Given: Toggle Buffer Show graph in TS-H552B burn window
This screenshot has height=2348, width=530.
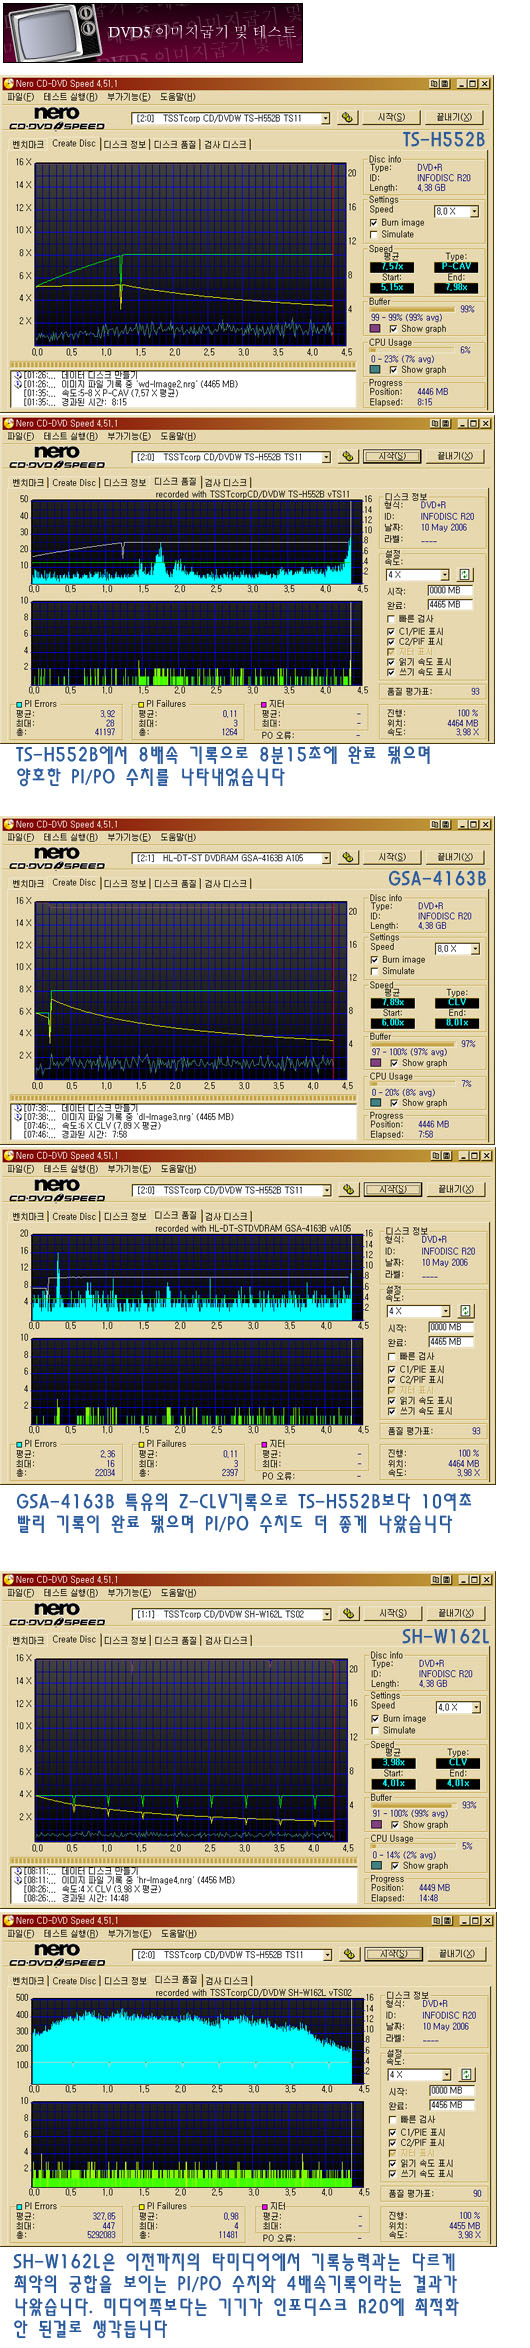Looking at the screenshot, I should (393, 328).
